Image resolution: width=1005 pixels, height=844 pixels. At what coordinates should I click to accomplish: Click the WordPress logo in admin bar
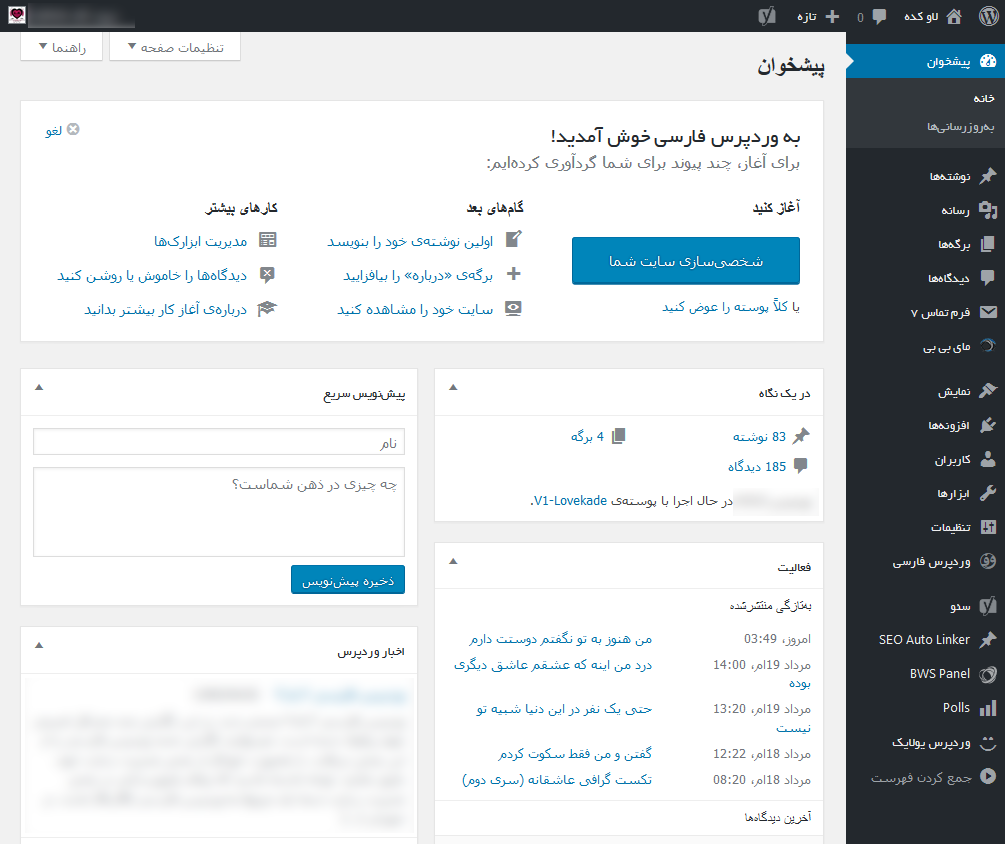(988, 16)
